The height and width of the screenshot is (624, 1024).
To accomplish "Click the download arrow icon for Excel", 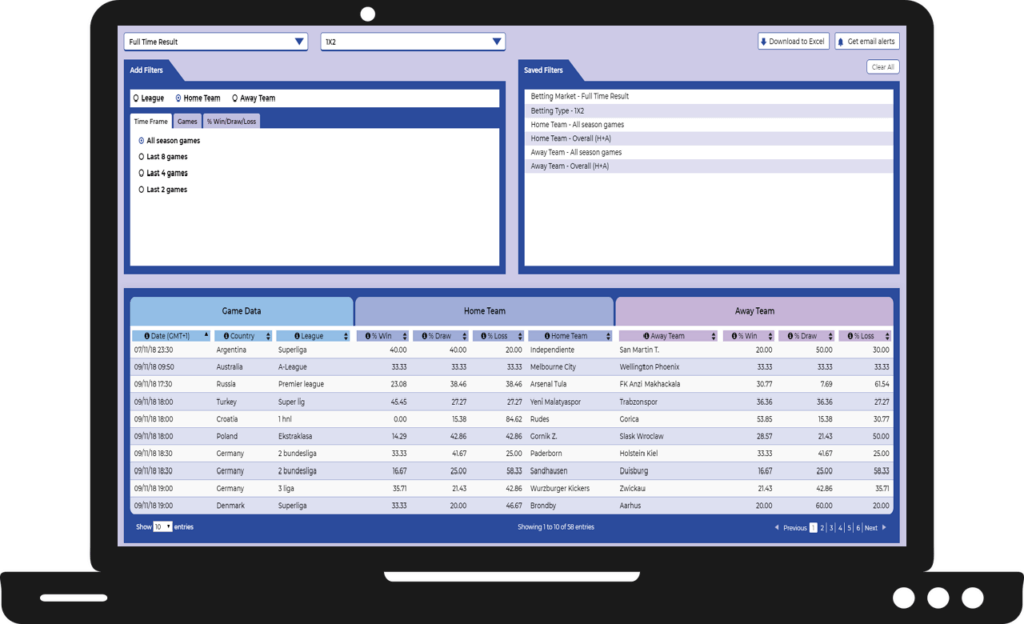I will (764, 42).
